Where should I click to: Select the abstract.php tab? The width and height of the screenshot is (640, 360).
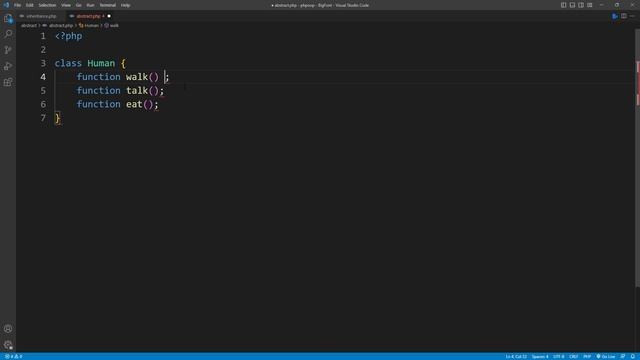88,16
